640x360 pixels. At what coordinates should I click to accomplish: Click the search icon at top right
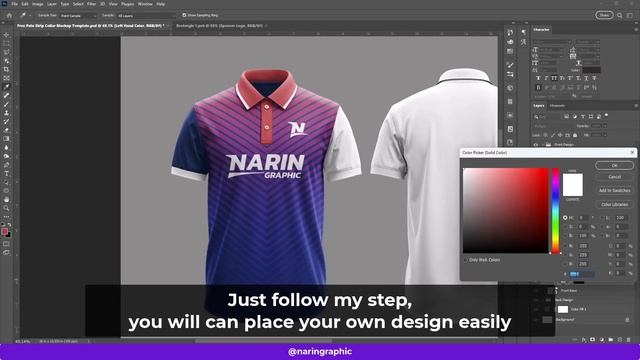(x=620, y=15)
